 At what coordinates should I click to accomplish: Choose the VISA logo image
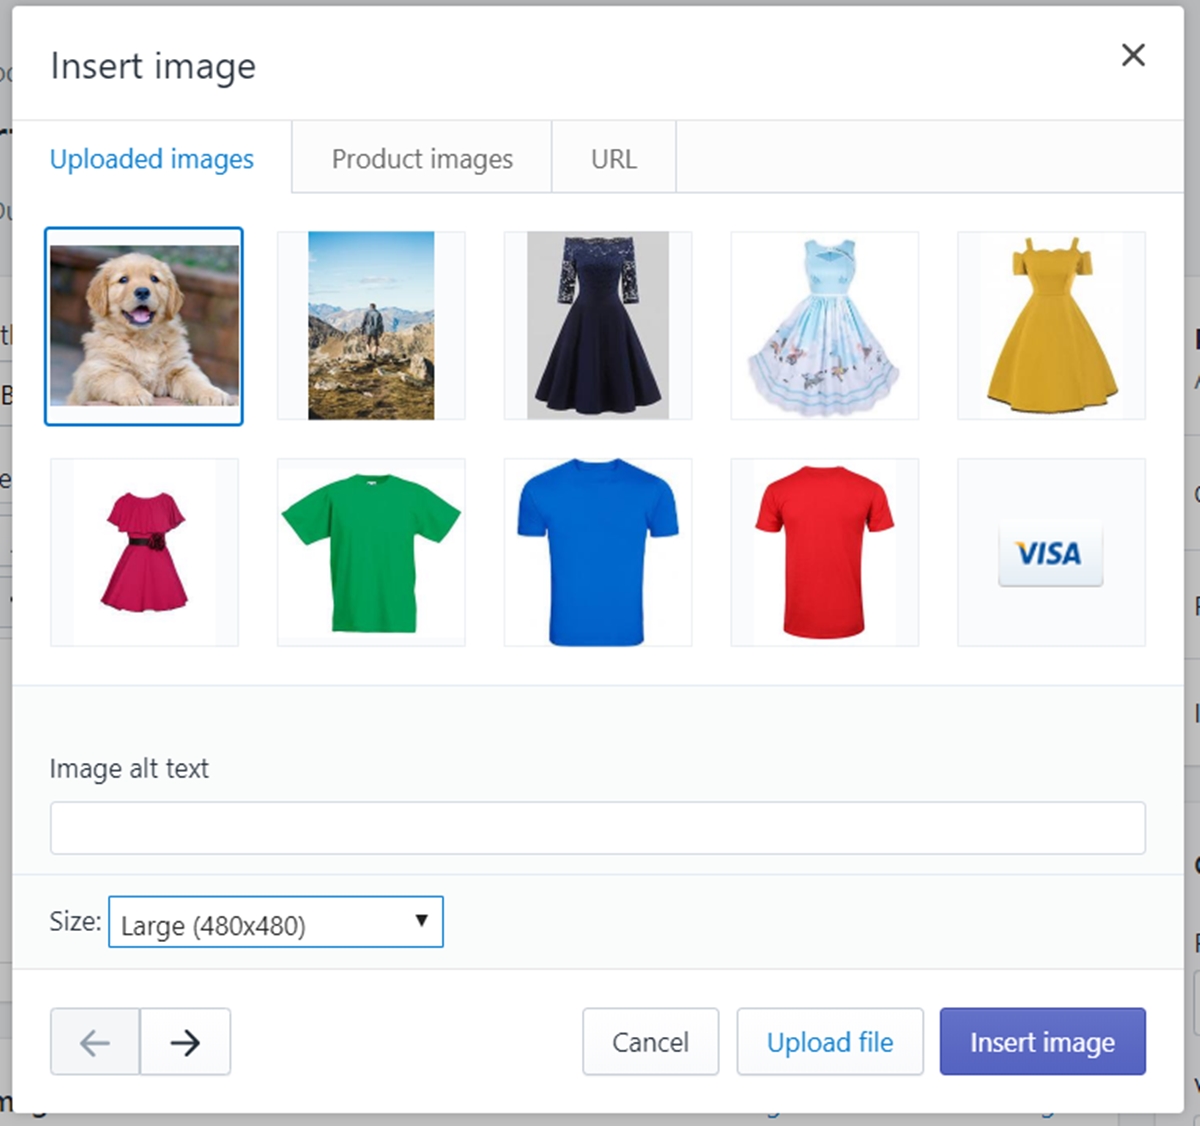pyautogui.click(x=1052, y=552)
